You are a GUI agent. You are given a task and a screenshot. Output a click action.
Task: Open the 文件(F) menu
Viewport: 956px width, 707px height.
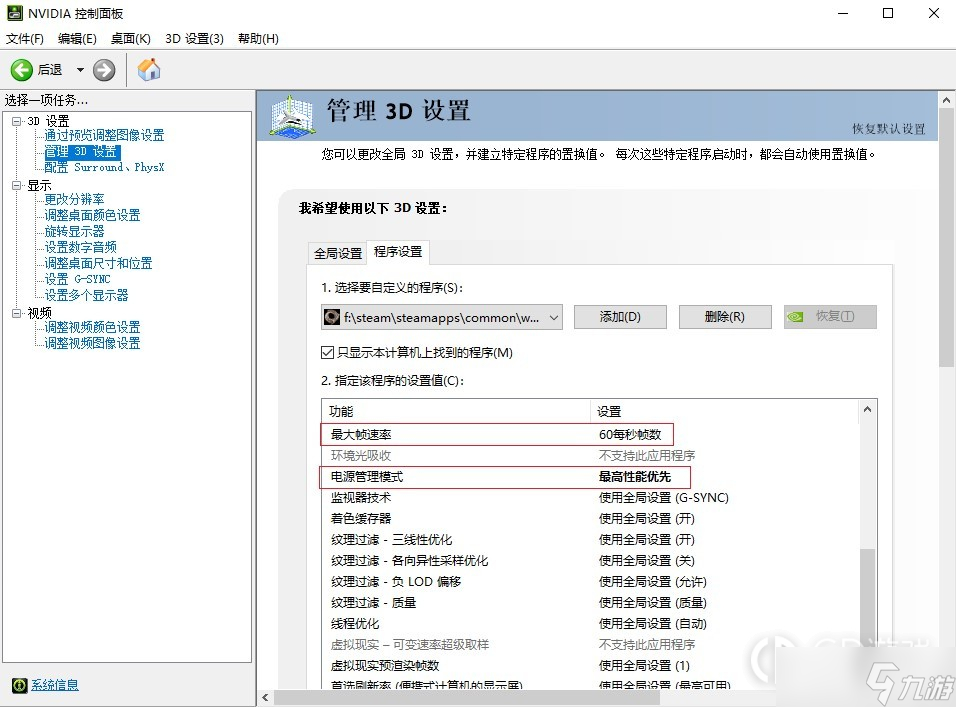25,39
